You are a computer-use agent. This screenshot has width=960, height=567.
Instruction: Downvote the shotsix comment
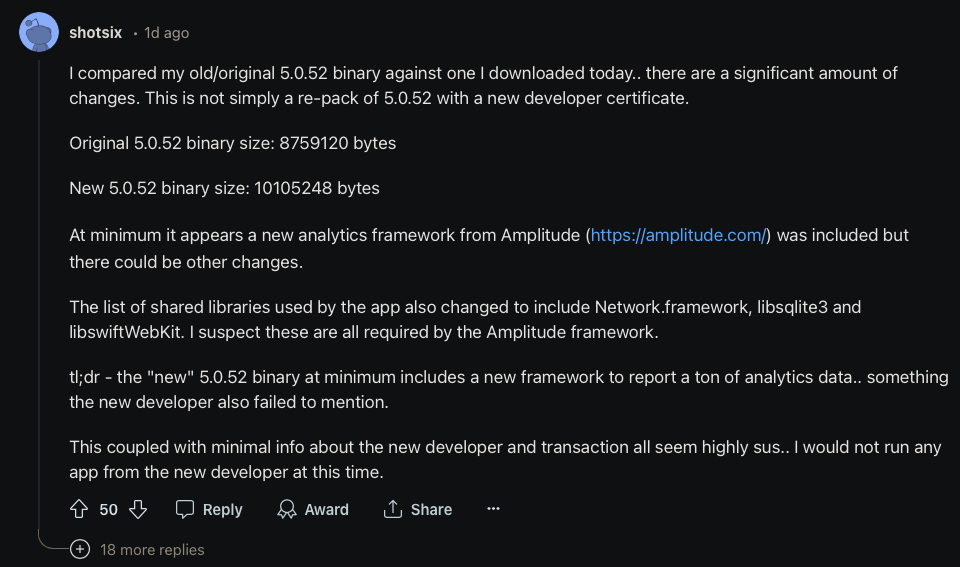(x=138, y=509)
